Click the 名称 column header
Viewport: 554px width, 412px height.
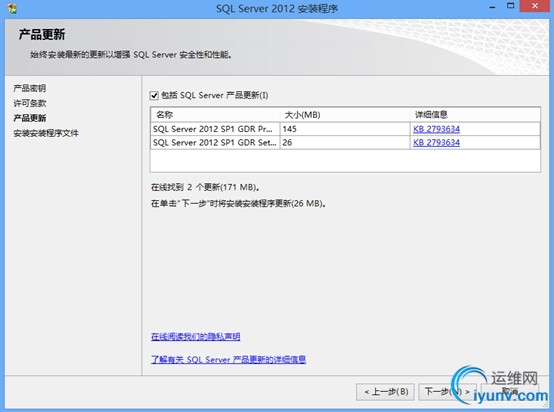(x=215, y=115)
